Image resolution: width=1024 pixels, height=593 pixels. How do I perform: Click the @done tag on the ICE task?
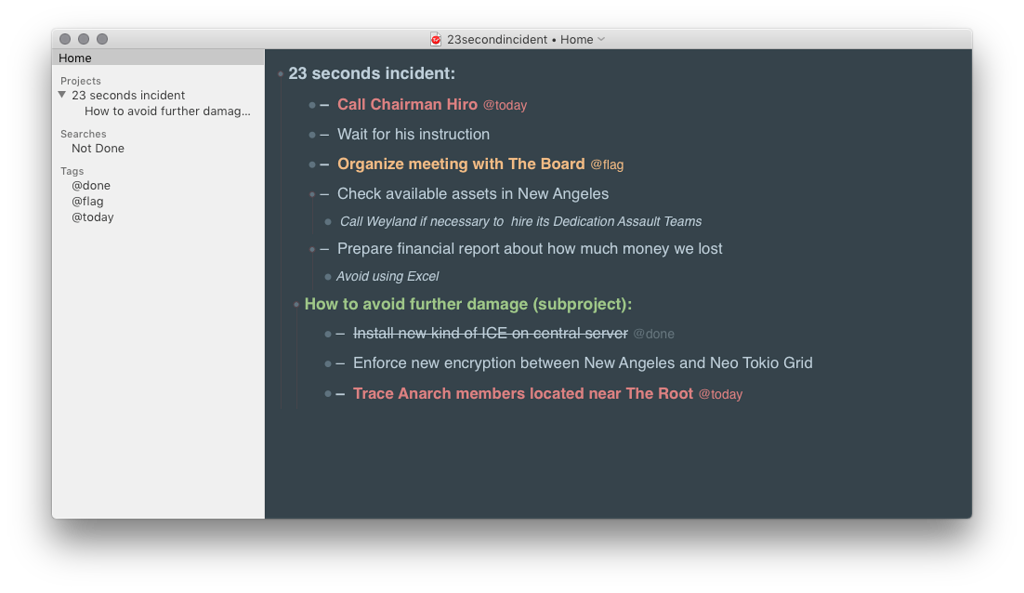coord(654,334)
